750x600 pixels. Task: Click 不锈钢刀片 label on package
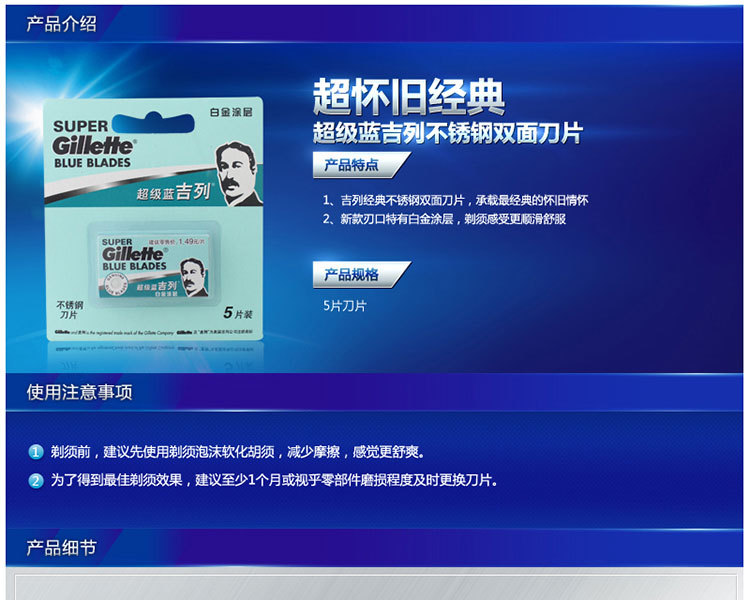69,310
